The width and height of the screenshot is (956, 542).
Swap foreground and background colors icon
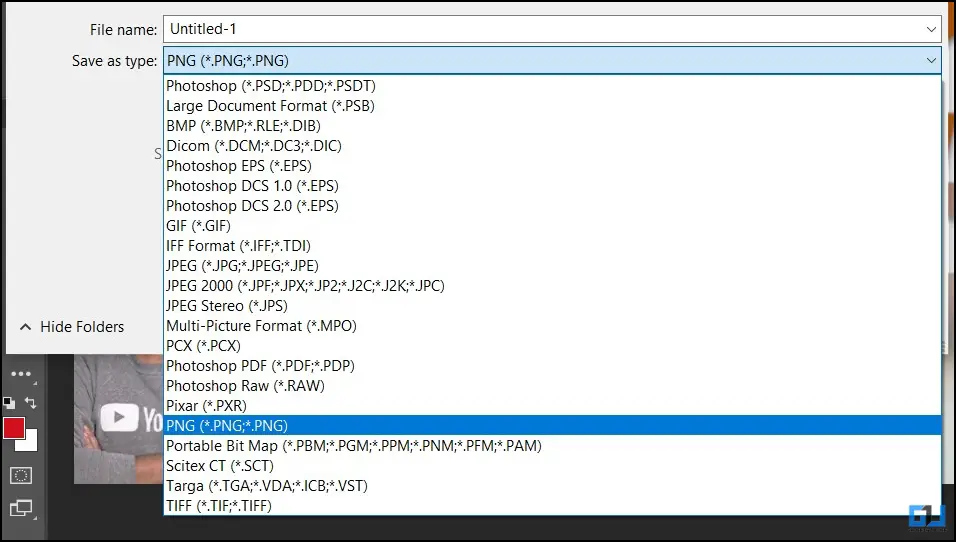[30, 402]
